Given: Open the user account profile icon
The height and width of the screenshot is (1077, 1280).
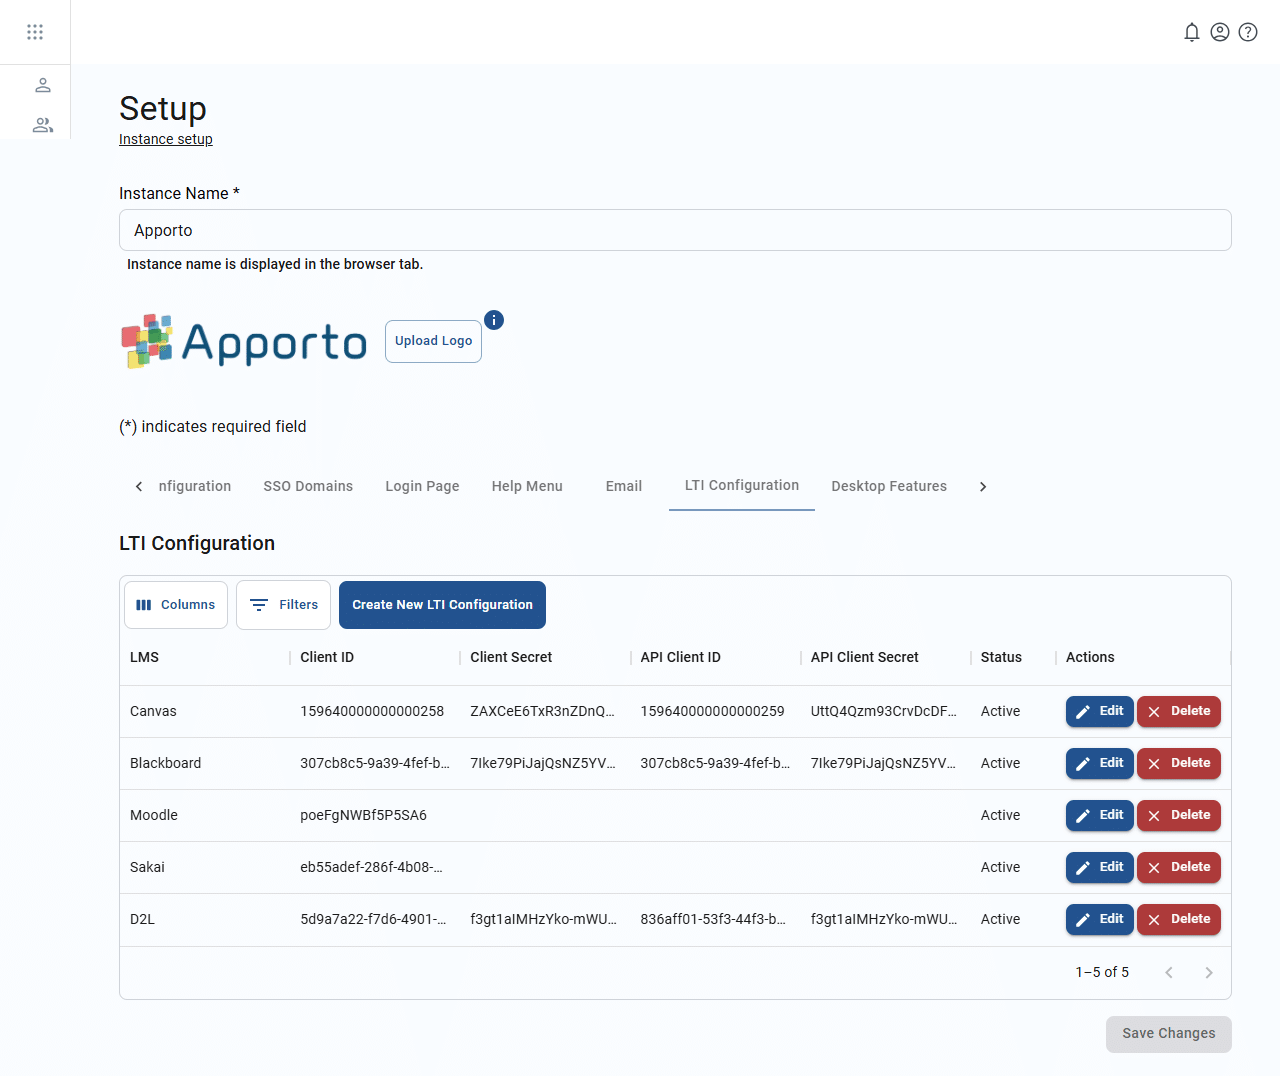Looking at the screenshot, I should [1219, 32].
